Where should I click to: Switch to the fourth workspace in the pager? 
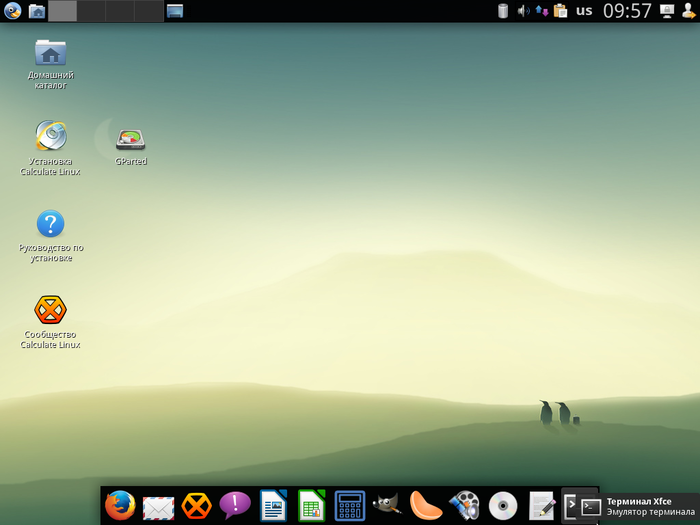(x=148, y=11)
